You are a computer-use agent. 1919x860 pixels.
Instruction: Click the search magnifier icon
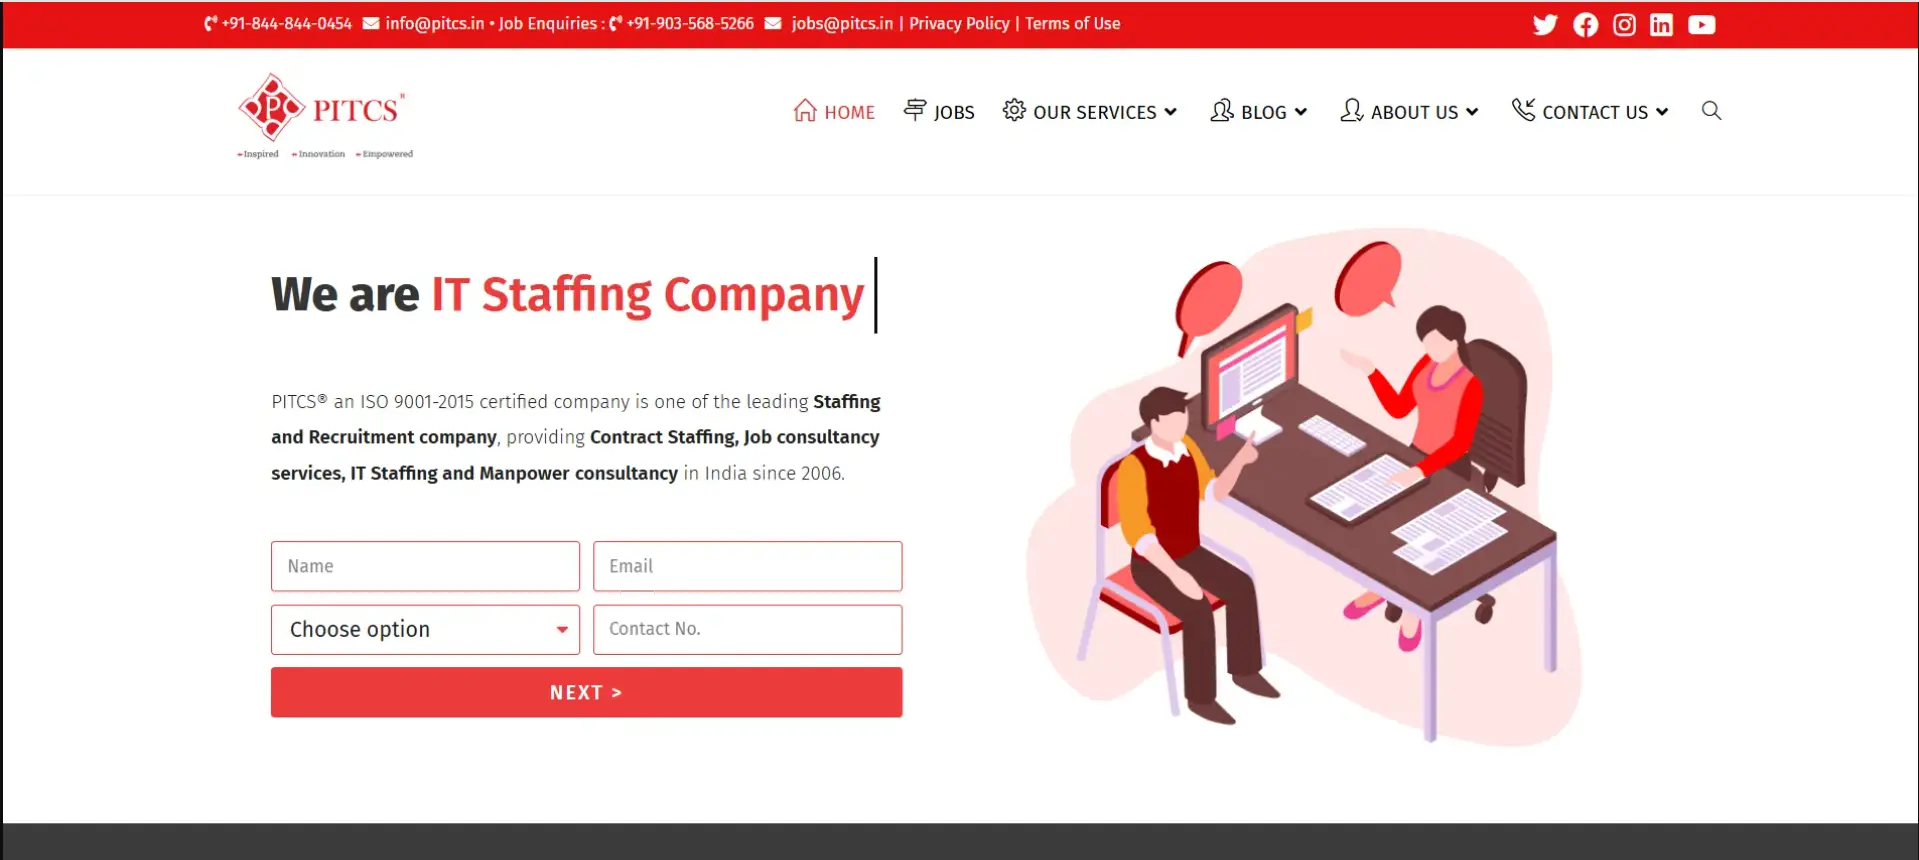click(1711, 111)
